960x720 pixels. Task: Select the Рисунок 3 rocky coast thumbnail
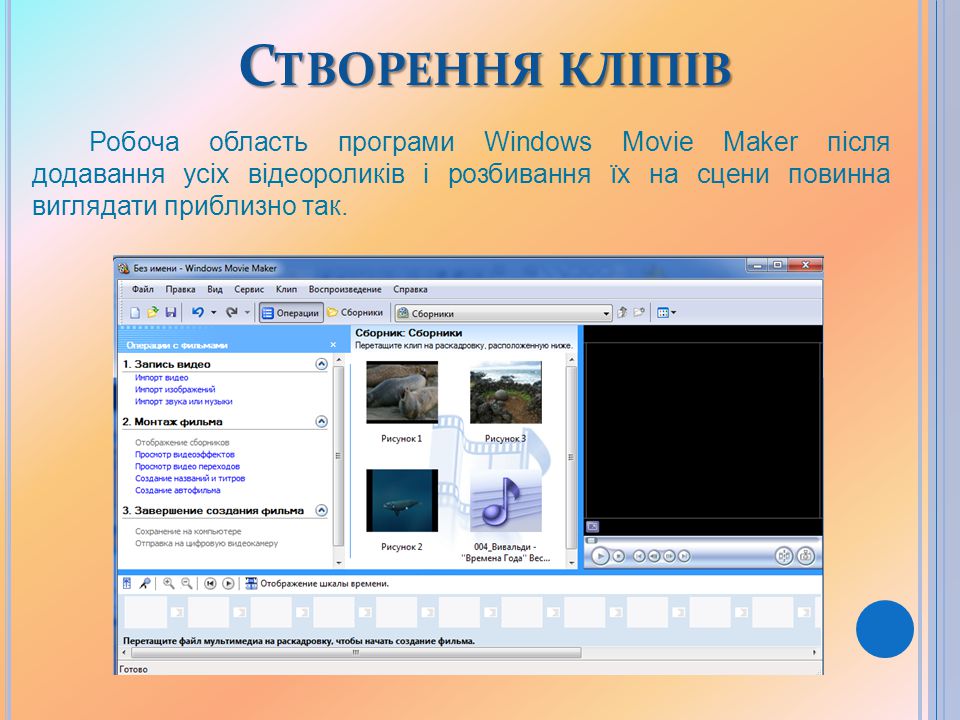tap(506, 392)
